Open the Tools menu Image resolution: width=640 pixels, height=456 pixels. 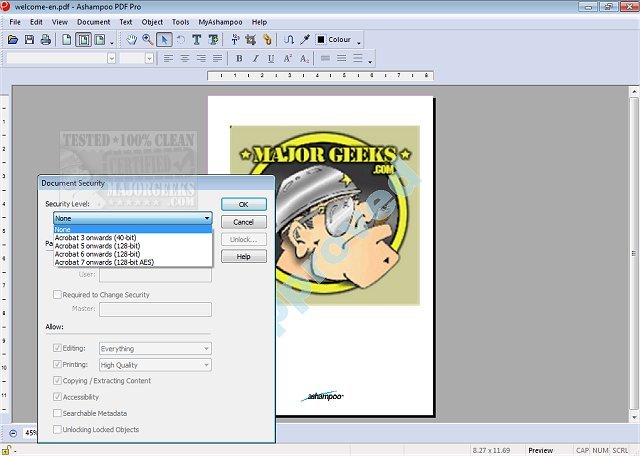click(x=180, y=22)
